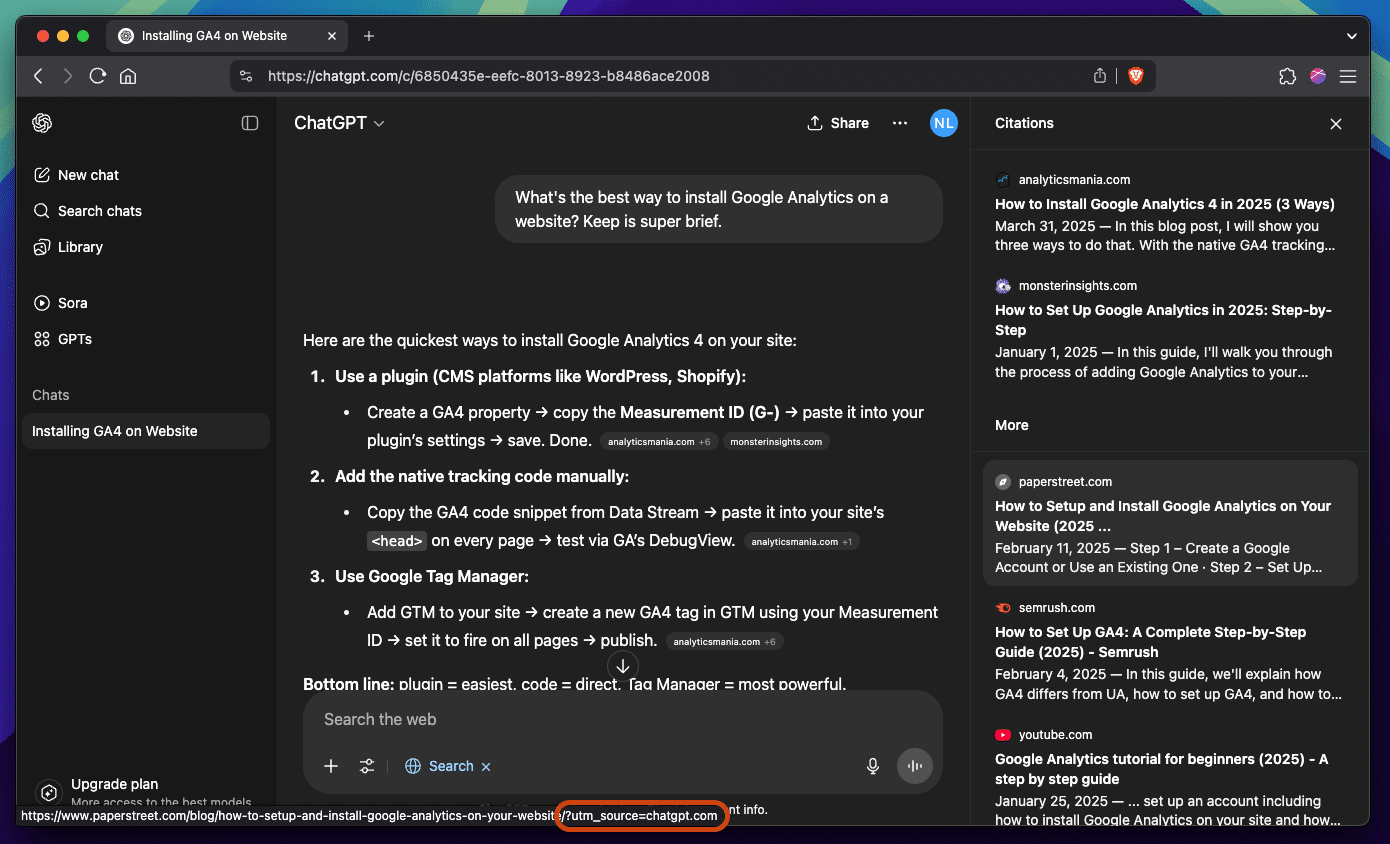
Task: Click the source chip under Google Tag Manager step
Action: coord(726,641)
